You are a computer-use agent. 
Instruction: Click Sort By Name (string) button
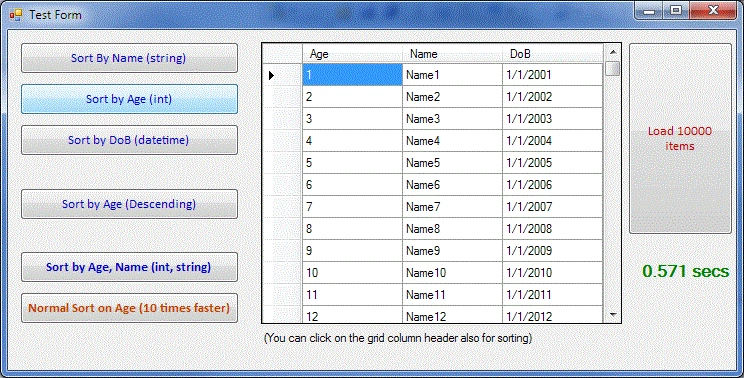point(129,58)
